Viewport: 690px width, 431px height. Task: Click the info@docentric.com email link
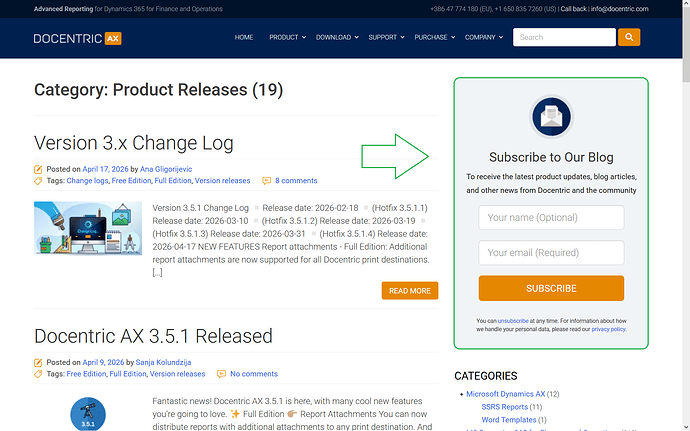[x=619, y=9]
